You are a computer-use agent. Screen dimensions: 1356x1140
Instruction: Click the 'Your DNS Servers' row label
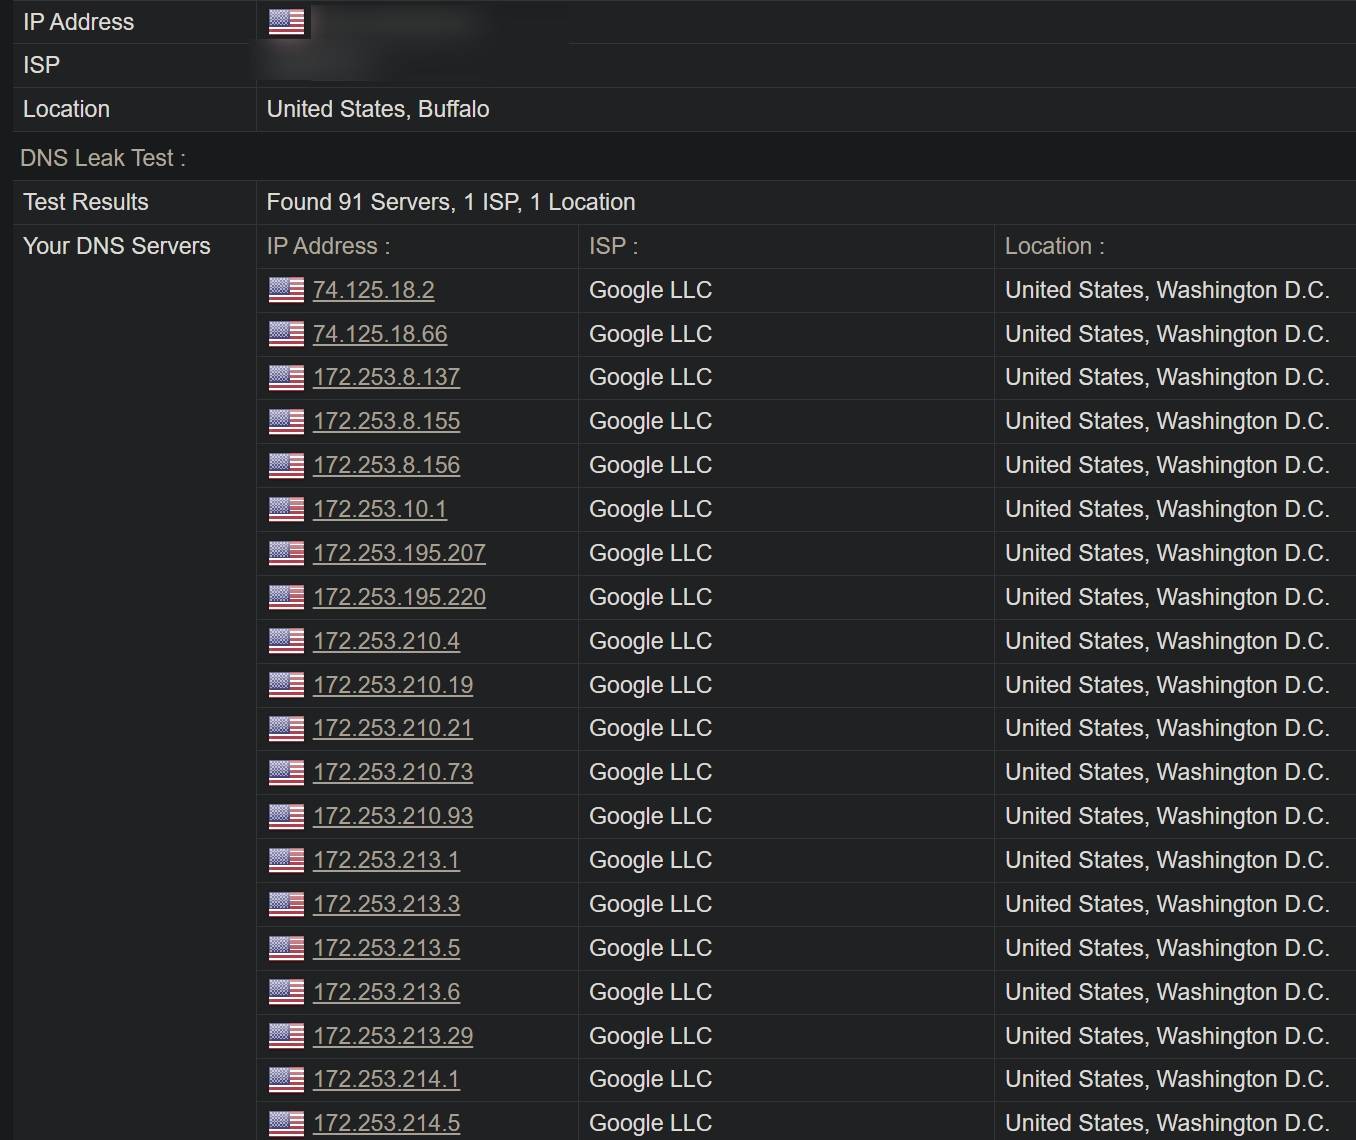click(117, 246)
